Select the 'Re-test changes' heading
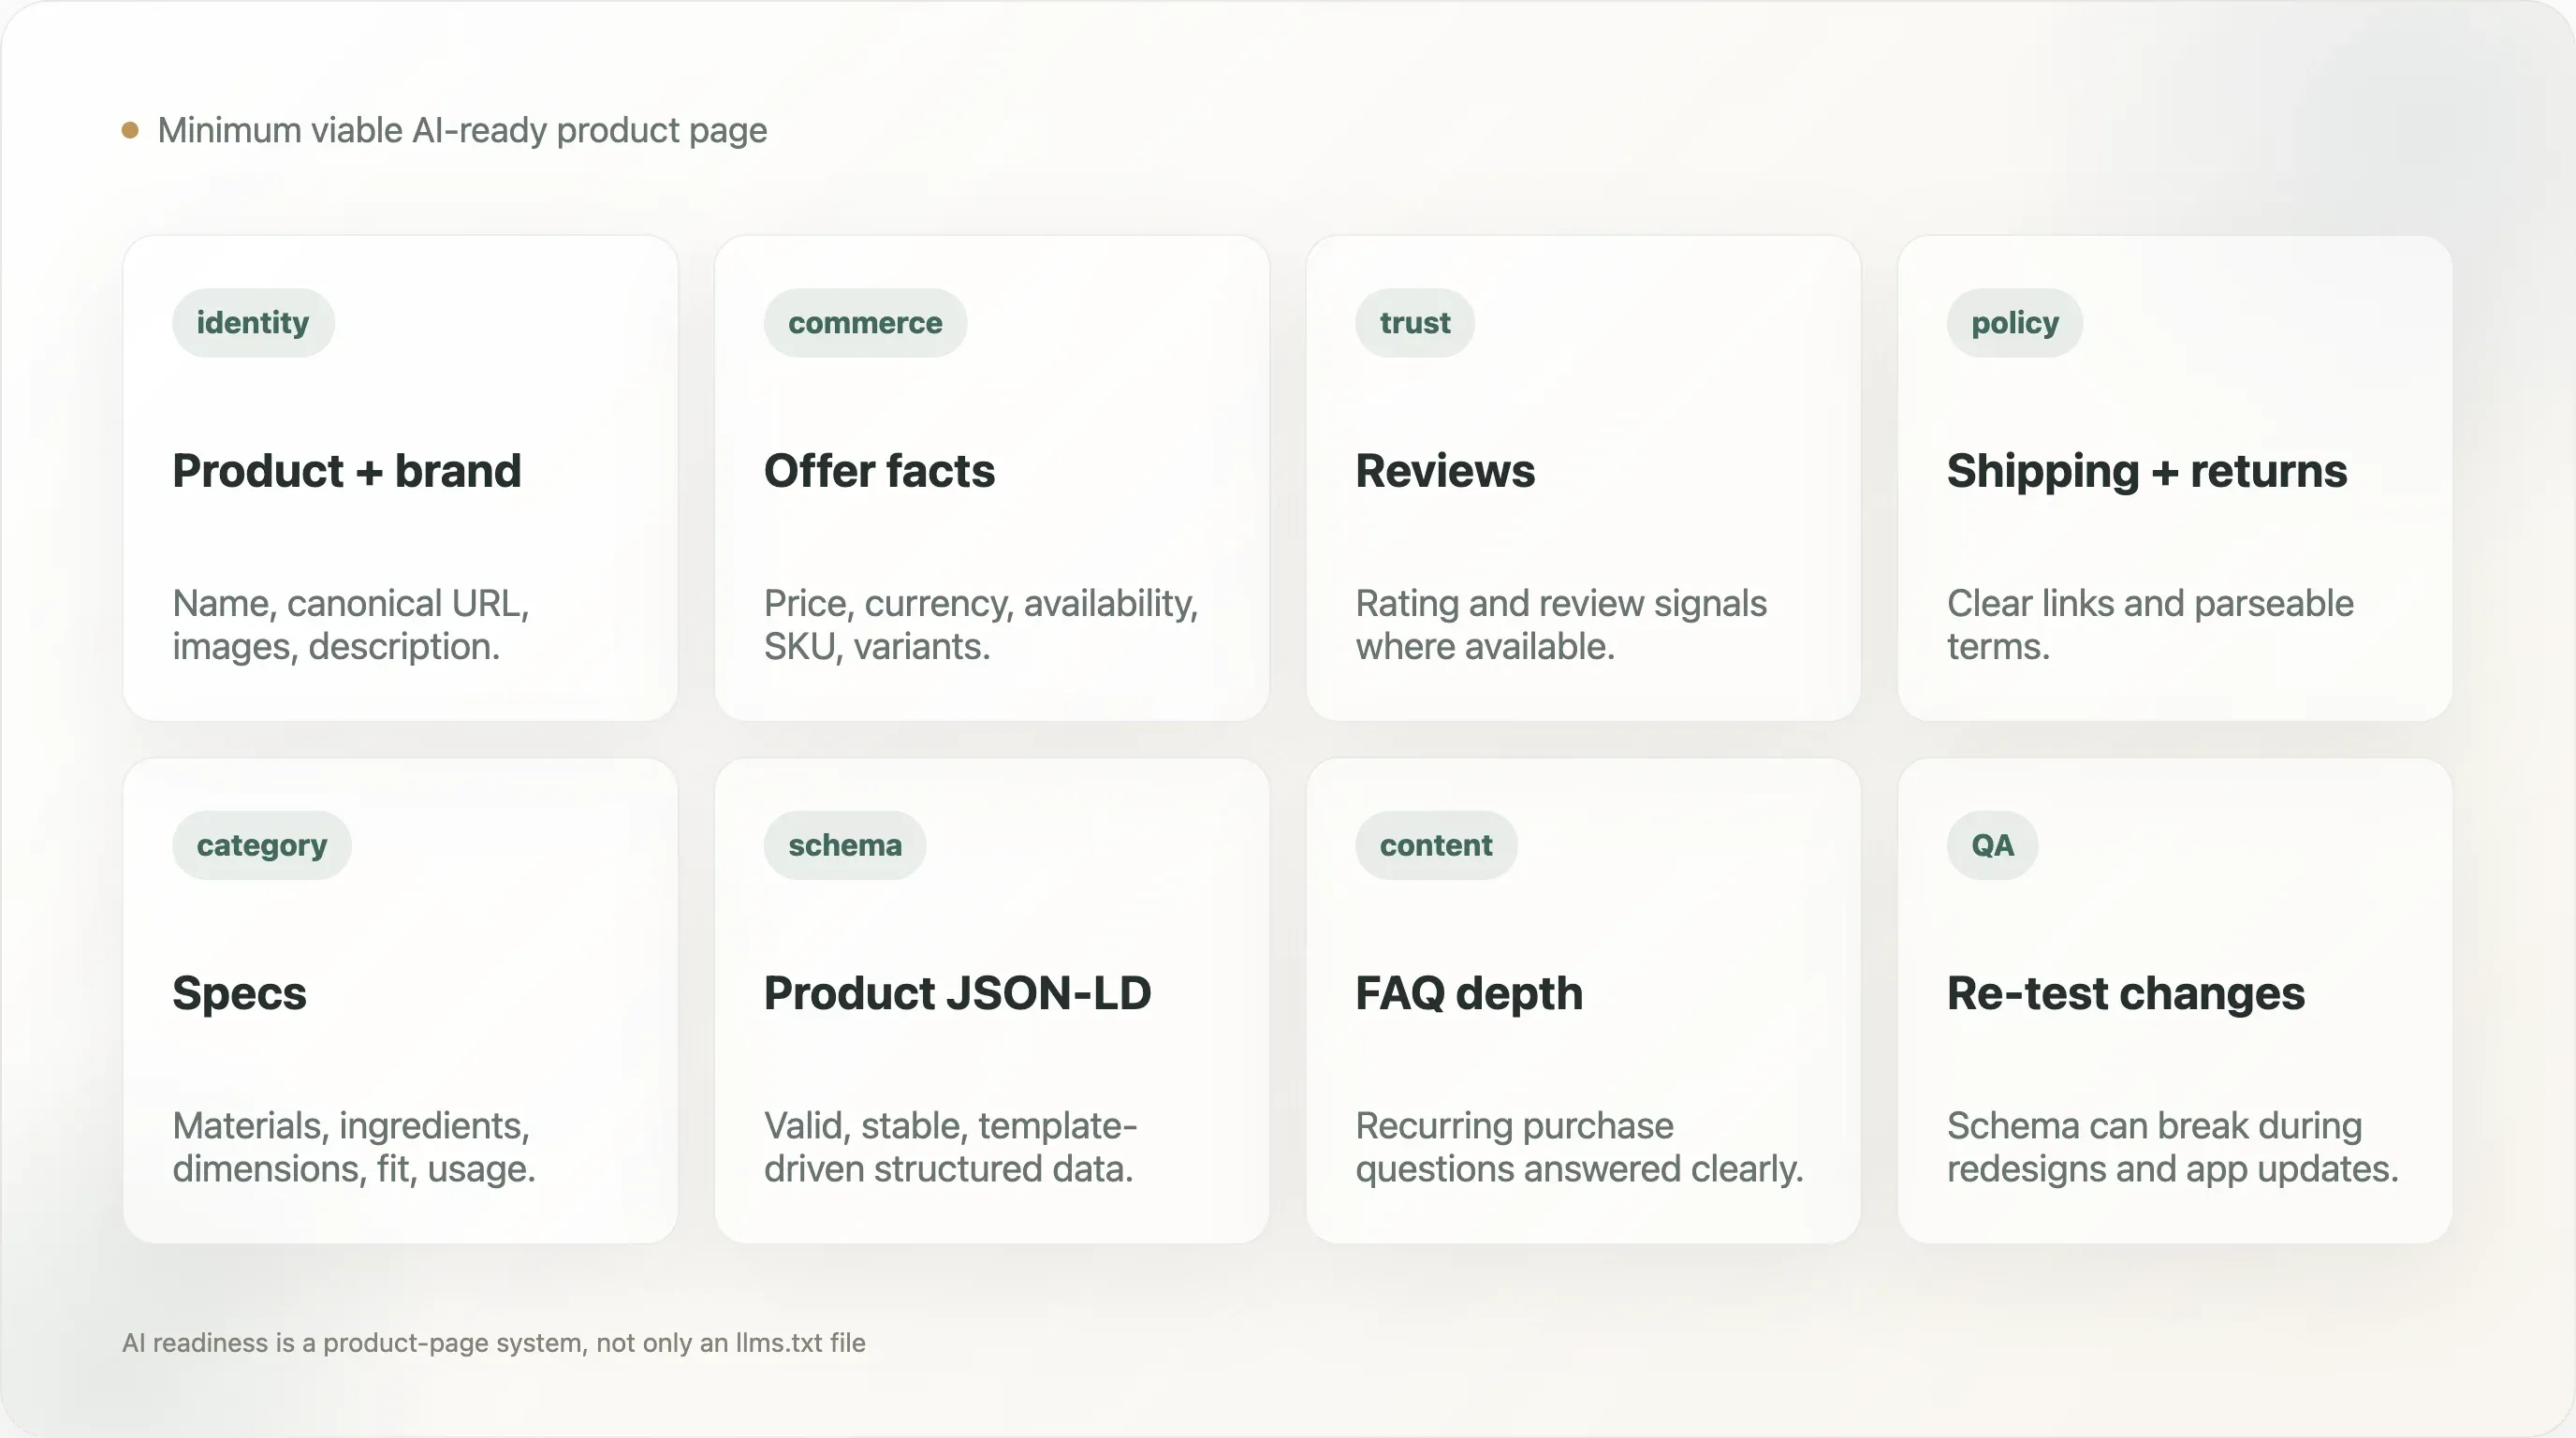 click(x=2126, y=994)
